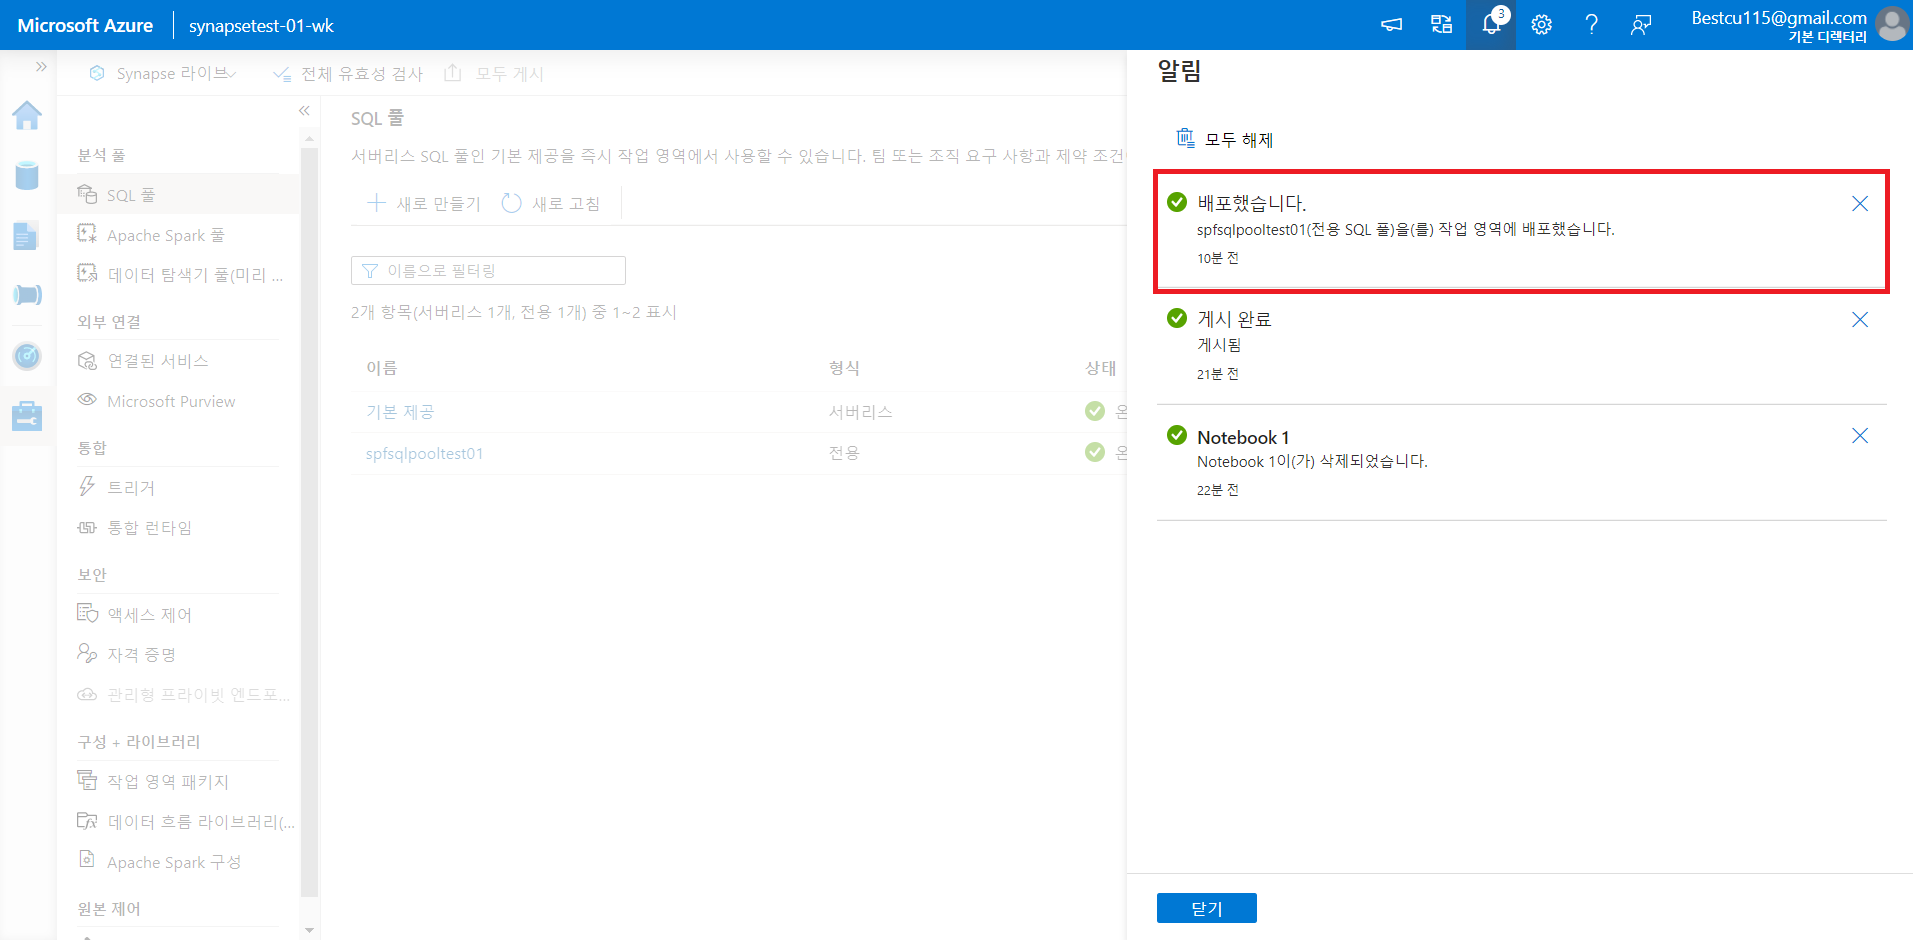Dismiss the 게시 완료 notification
The width and height of the screenshot is (1913, 940).
coord(1860,320)
